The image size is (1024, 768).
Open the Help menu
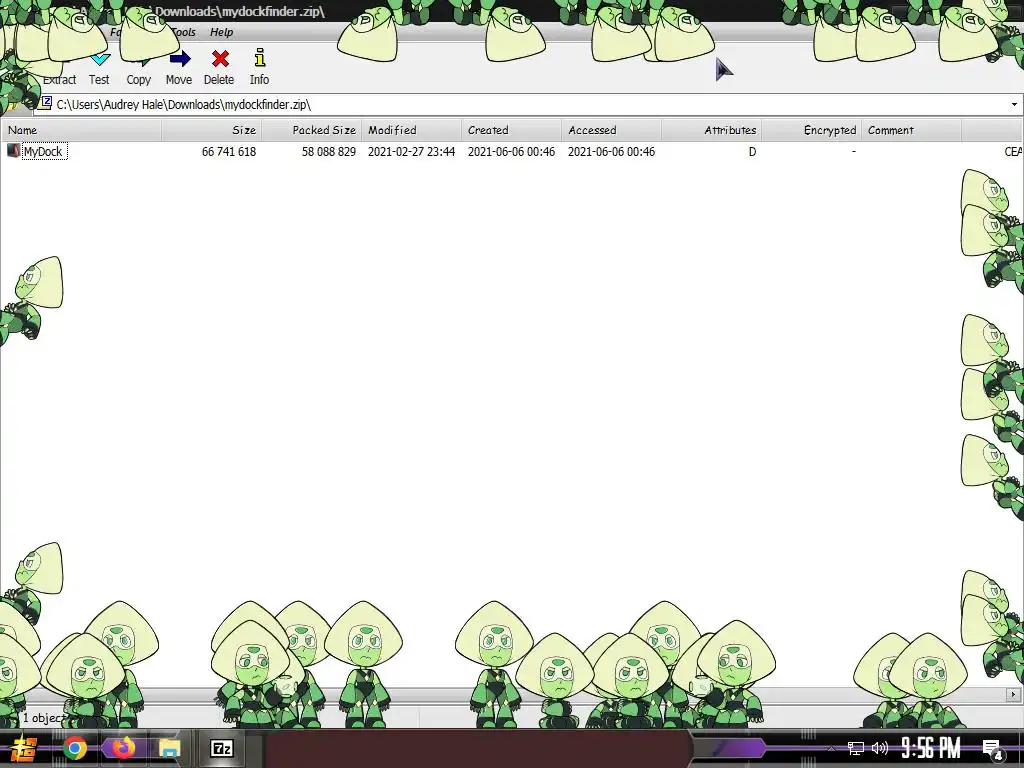click(221, 32)
